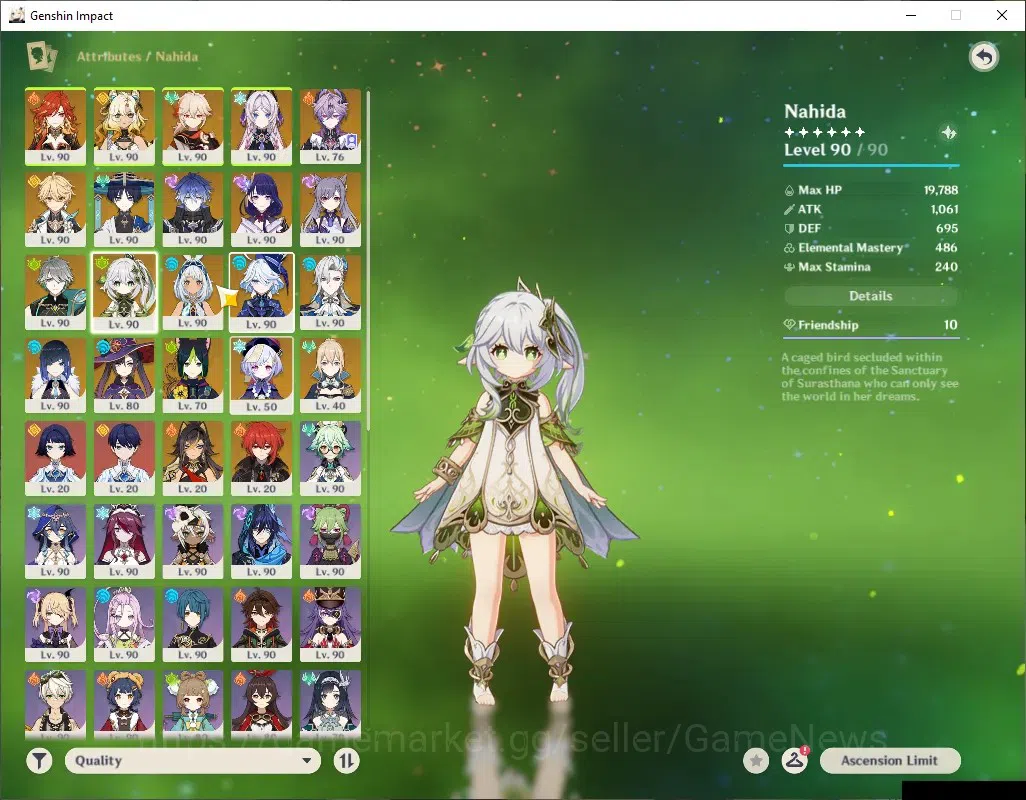The width and height of the screenshot is (1026, 800).
Task: Click the Level 90 / 90 text
Action: coord(836,150)
